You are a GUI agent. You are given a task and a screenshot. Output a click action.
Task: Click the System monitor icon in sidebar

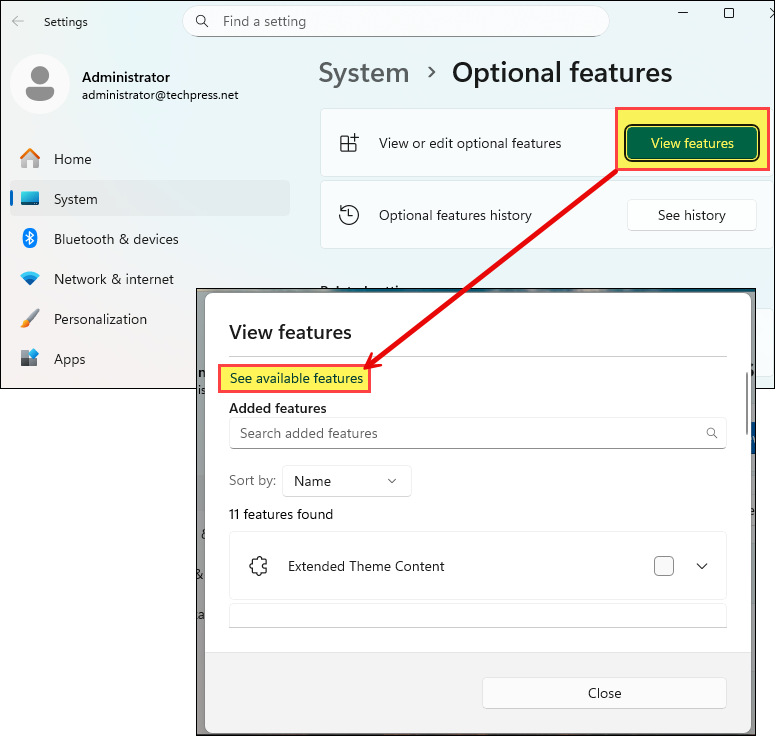(x=30, y=199)
